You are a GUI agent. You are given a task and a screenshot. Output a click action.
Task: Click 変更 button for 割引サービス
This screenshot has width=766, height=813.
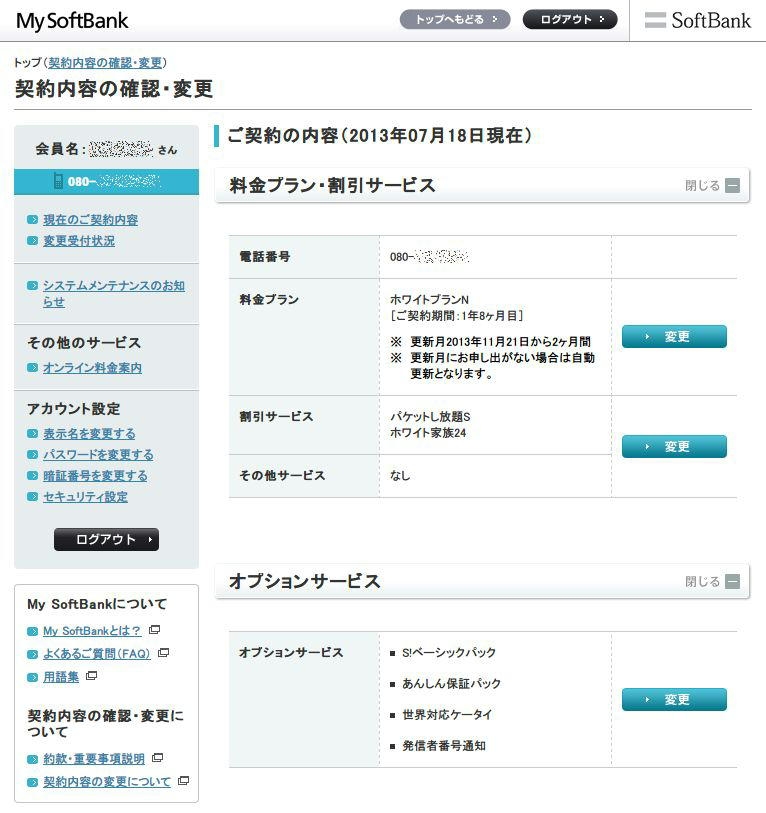point(674,446)
